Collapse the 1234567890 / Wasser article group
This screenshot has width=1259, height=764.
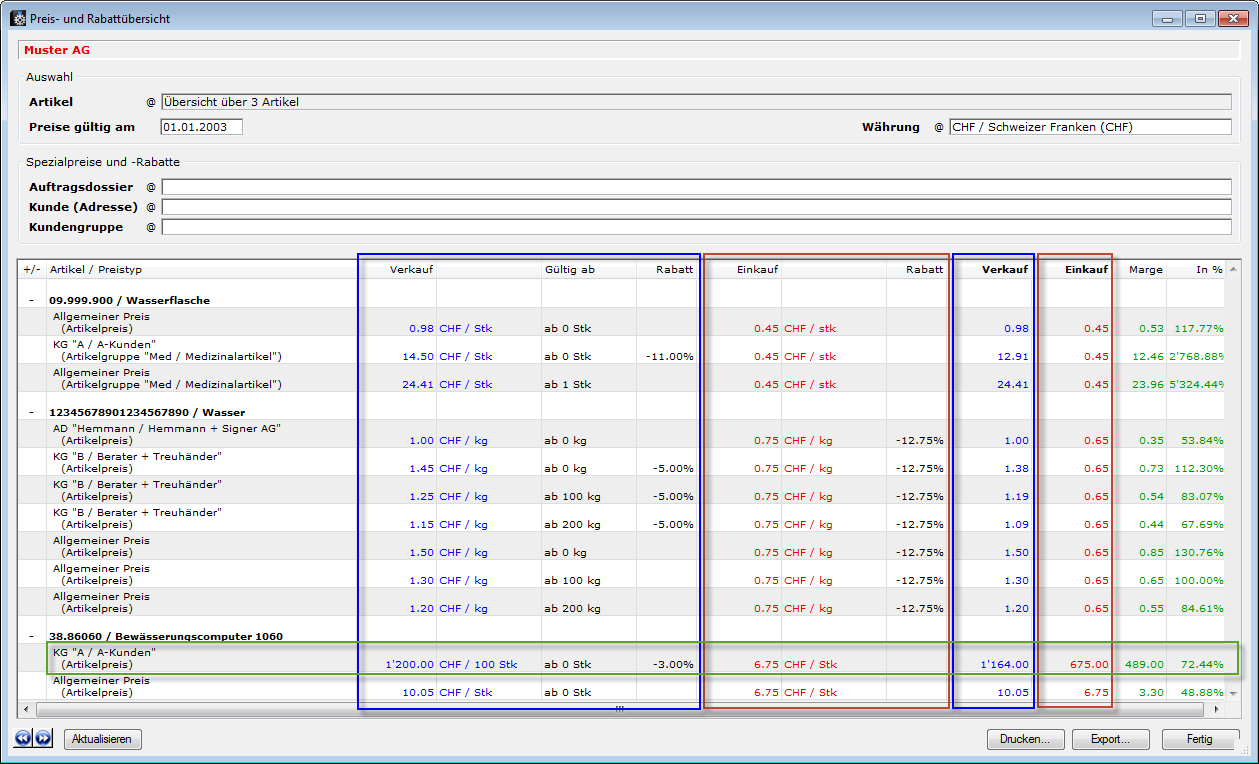click(31, 412)
